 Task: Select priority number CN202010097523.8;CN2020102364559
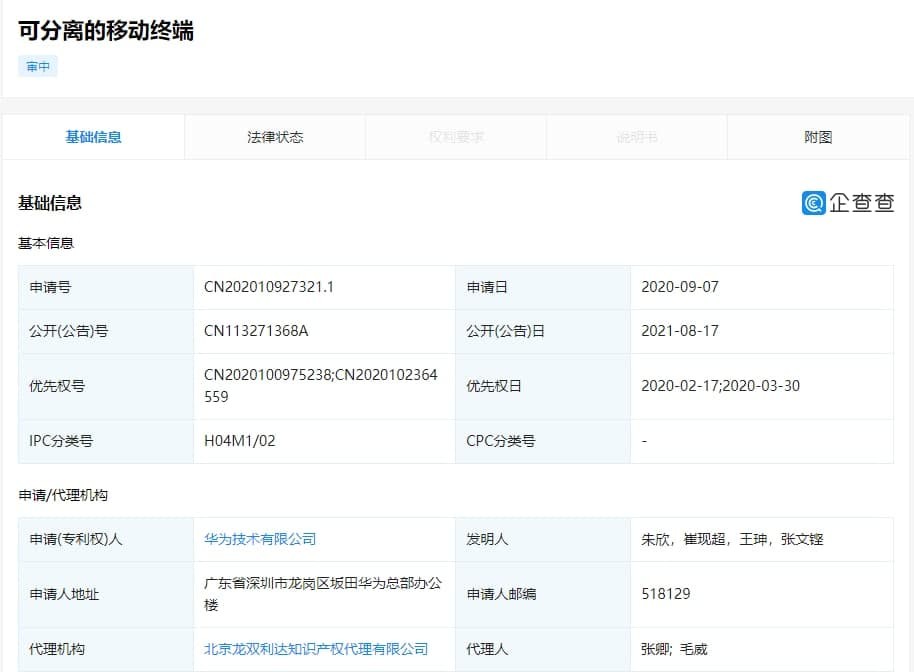click(x=321, y=386)
